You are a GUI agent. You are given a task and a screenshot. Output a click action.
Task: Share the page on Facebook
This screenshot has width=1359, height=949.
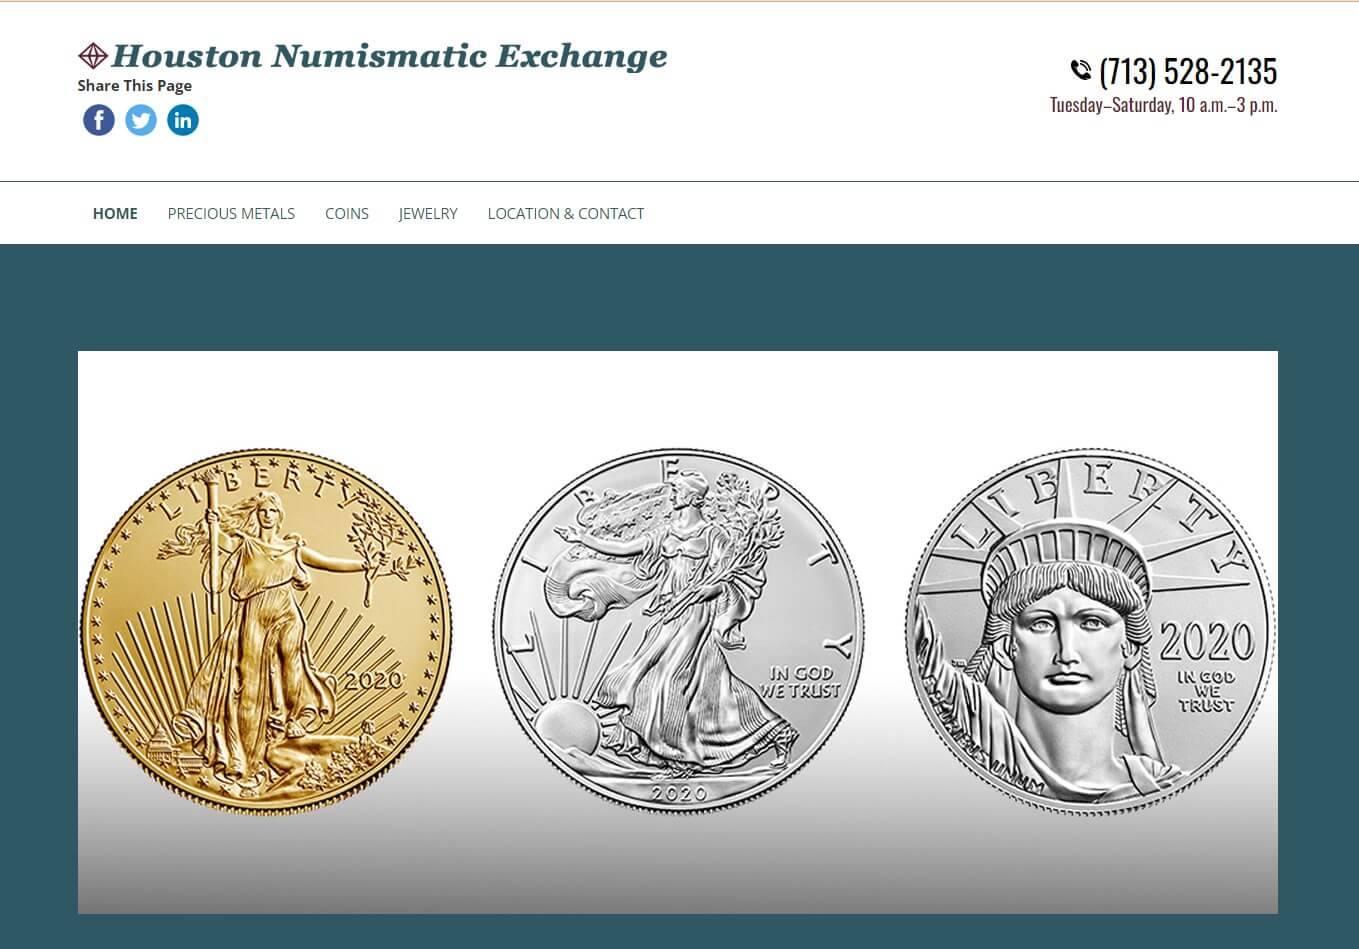point(98,120)
